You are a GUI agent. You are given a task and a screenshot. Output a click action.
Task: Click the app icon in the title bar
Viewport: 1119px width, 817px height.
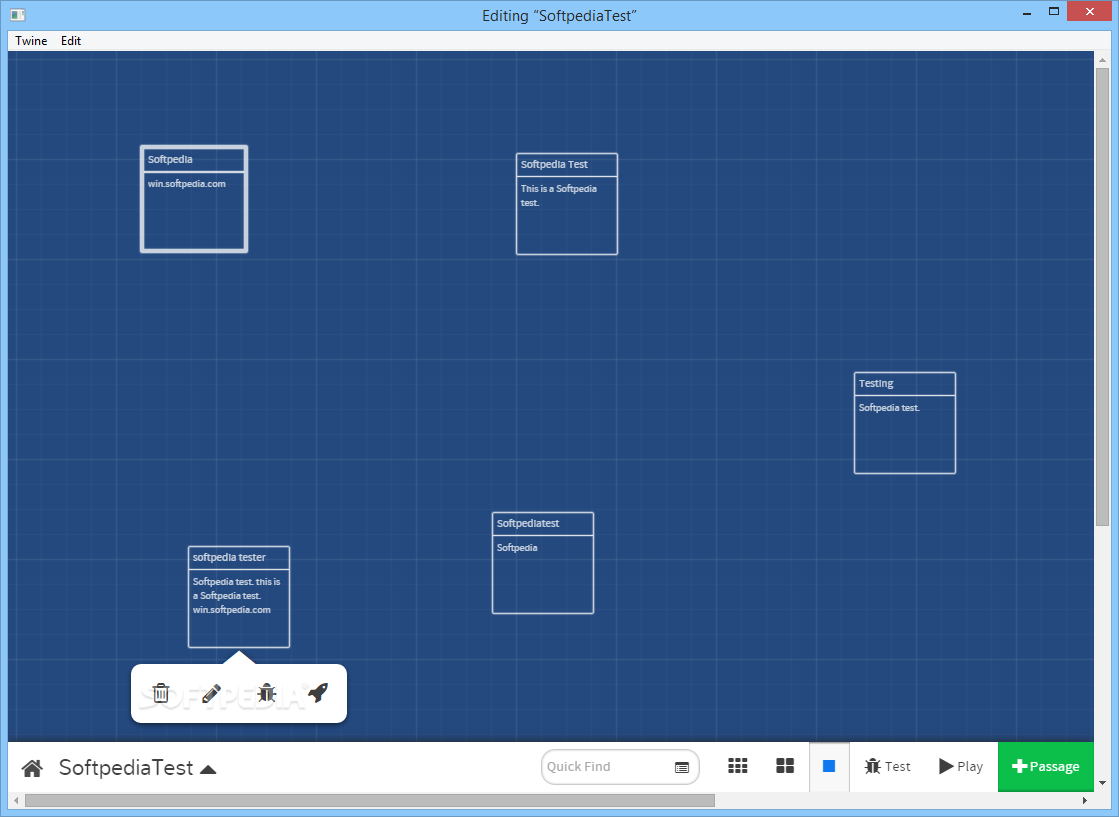point(18,14)
